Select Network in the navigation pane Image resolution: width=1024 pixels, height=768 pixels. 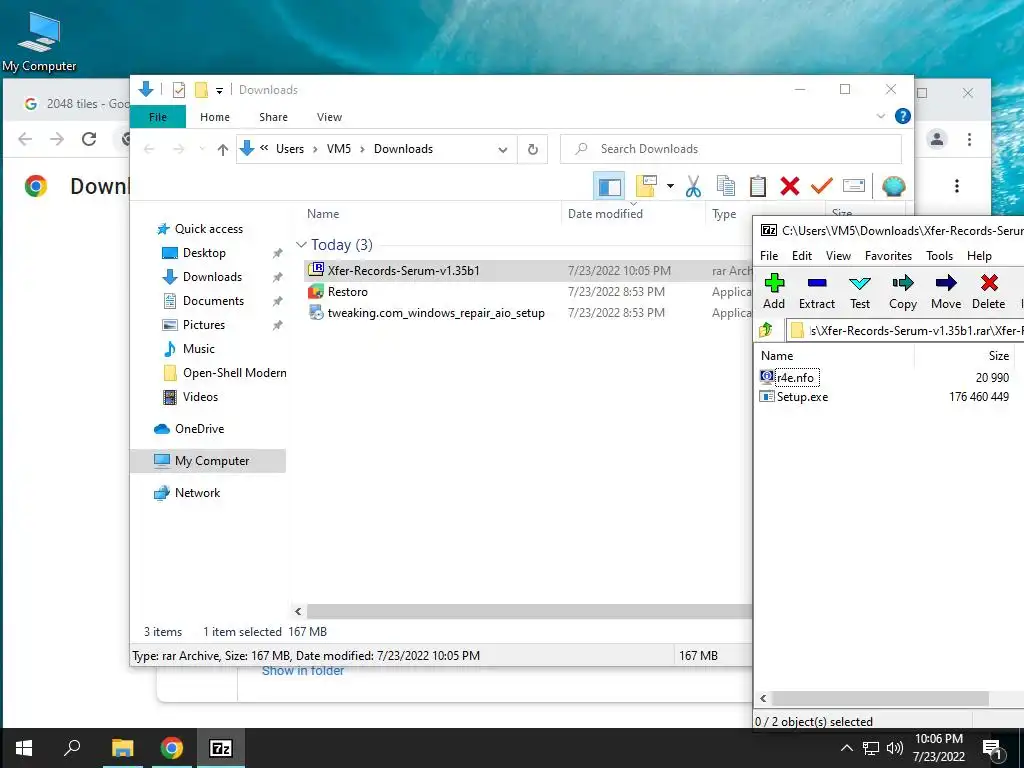[x=197, y=493]
